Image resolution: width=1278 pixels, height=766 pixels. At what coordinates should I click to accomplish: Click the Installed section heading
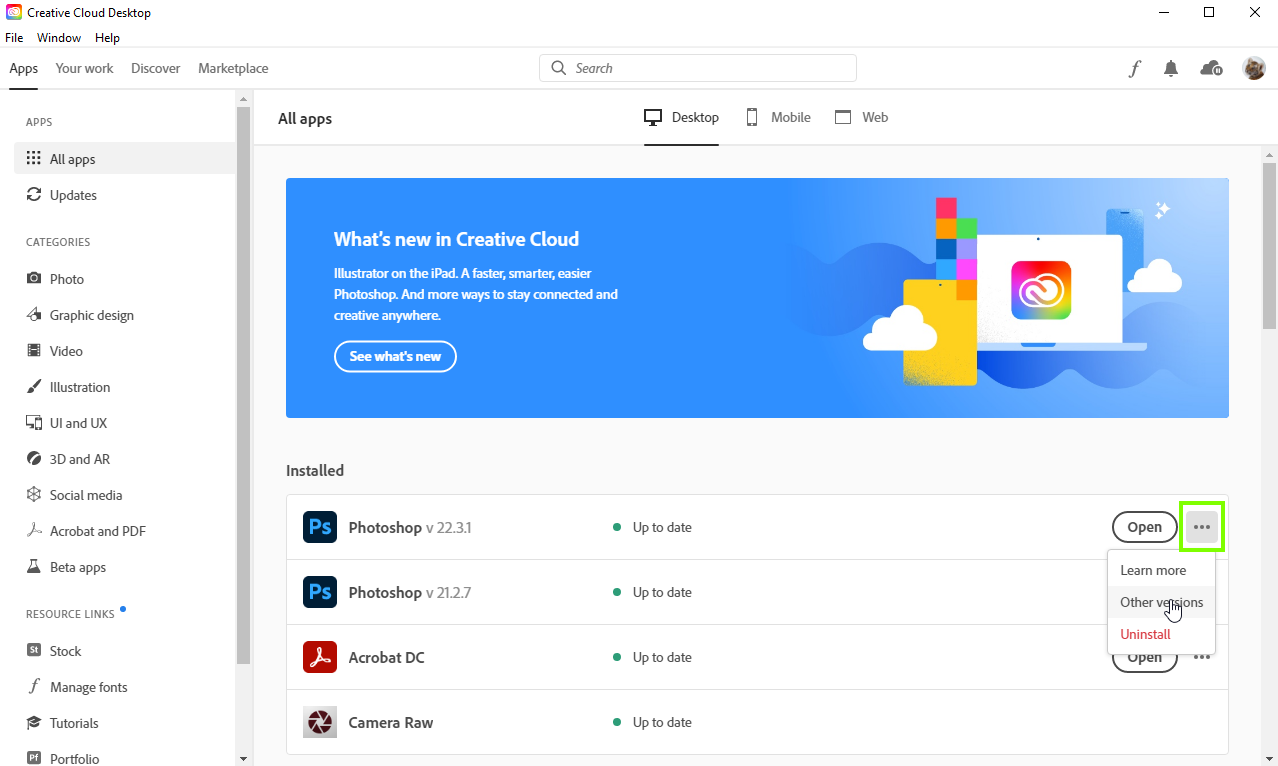click(x=315, y=470)
